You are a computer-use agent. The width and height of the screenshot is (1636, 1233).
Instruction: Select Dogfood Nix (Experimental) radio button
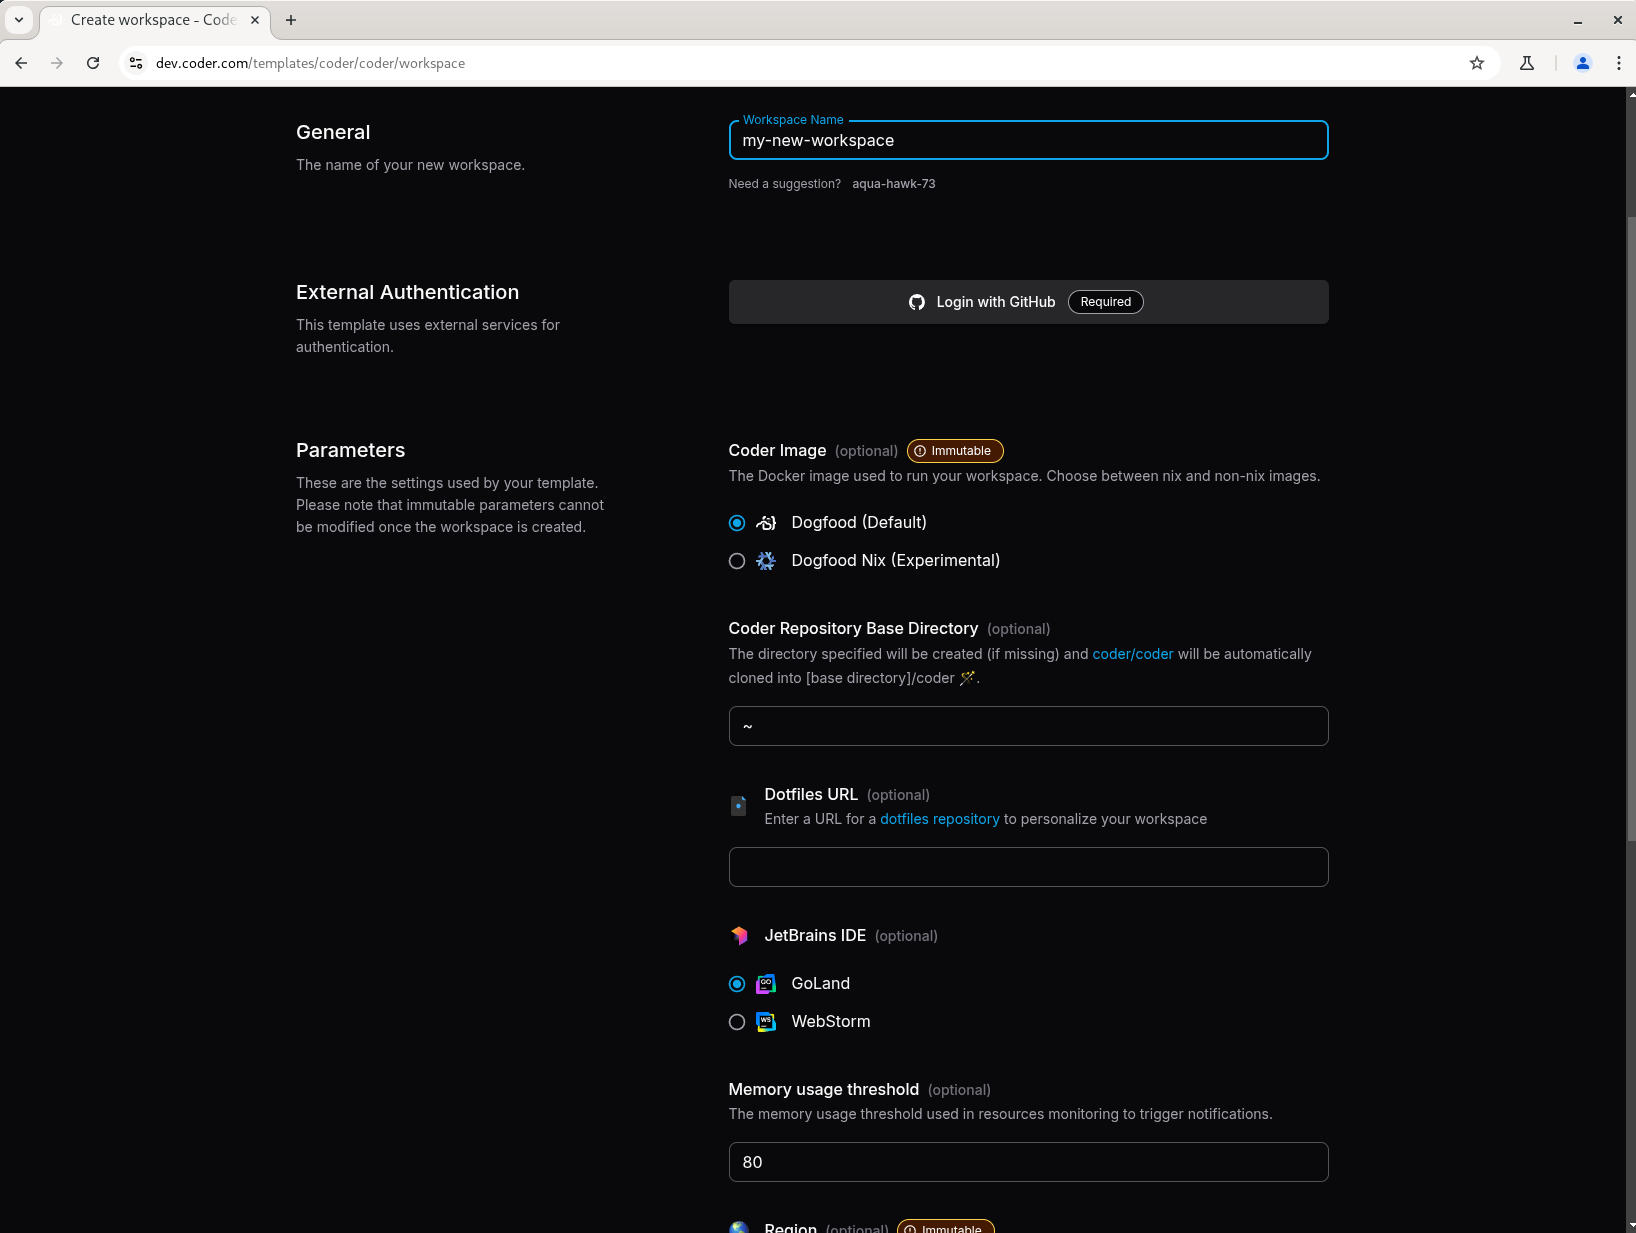tap(737, 561)
